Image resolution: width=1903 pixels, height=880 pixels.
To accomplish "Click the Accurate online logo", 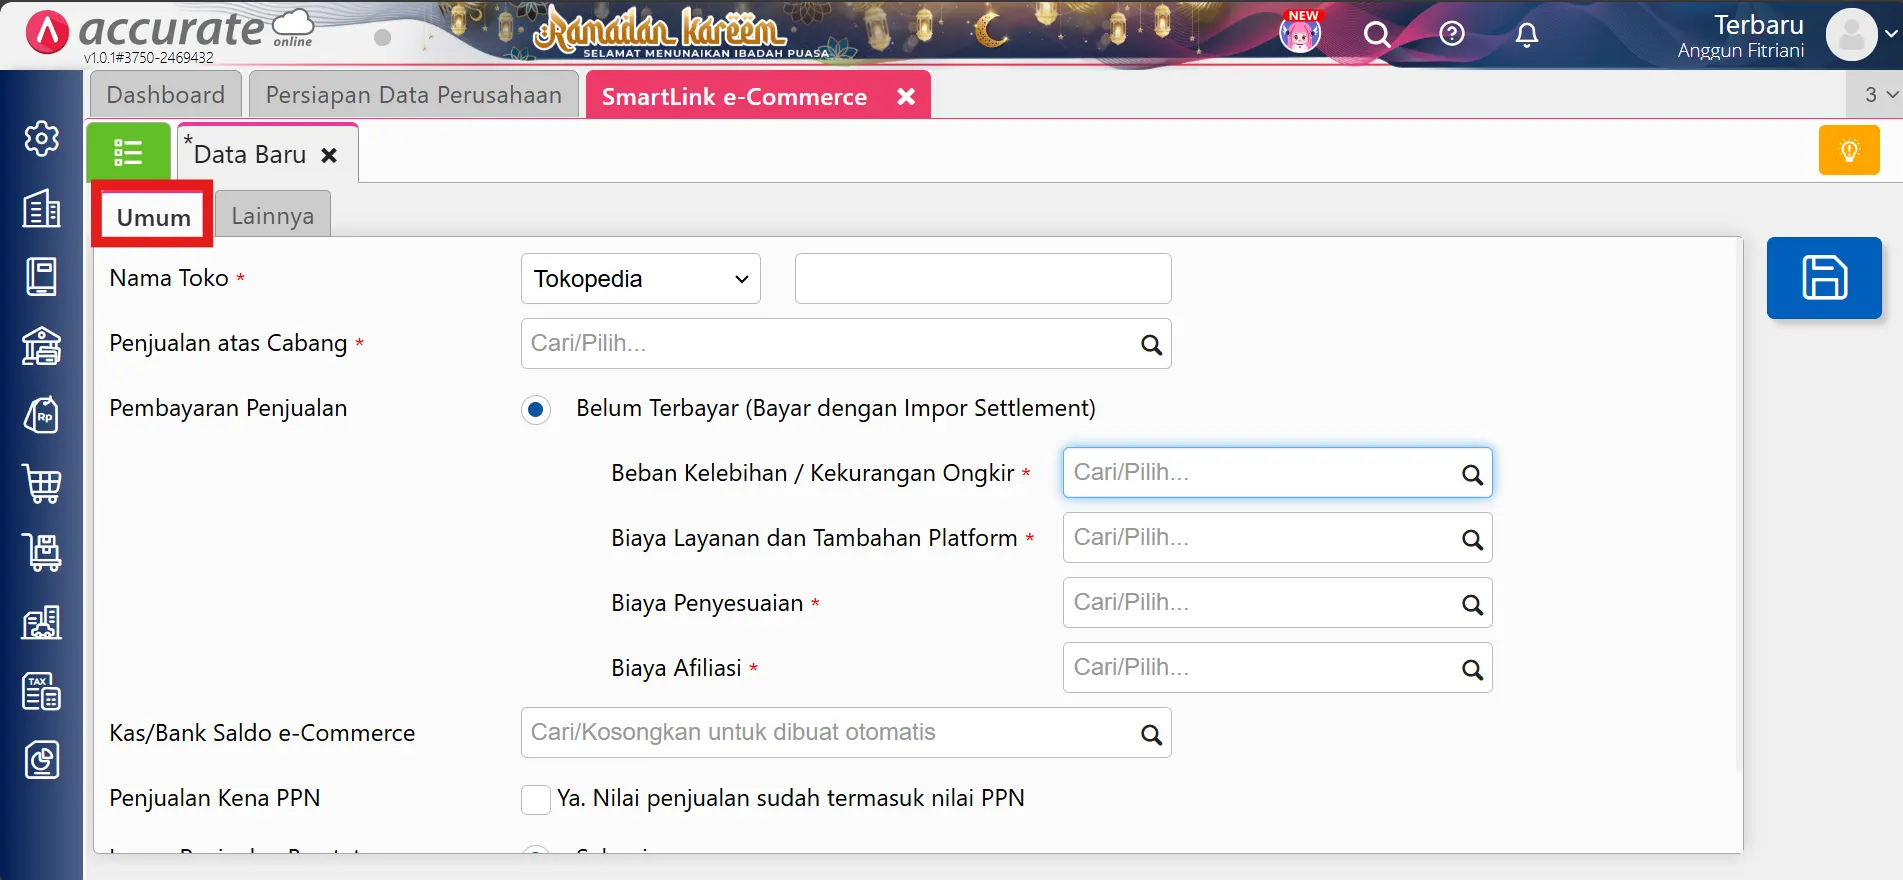I will pos(170,30).
